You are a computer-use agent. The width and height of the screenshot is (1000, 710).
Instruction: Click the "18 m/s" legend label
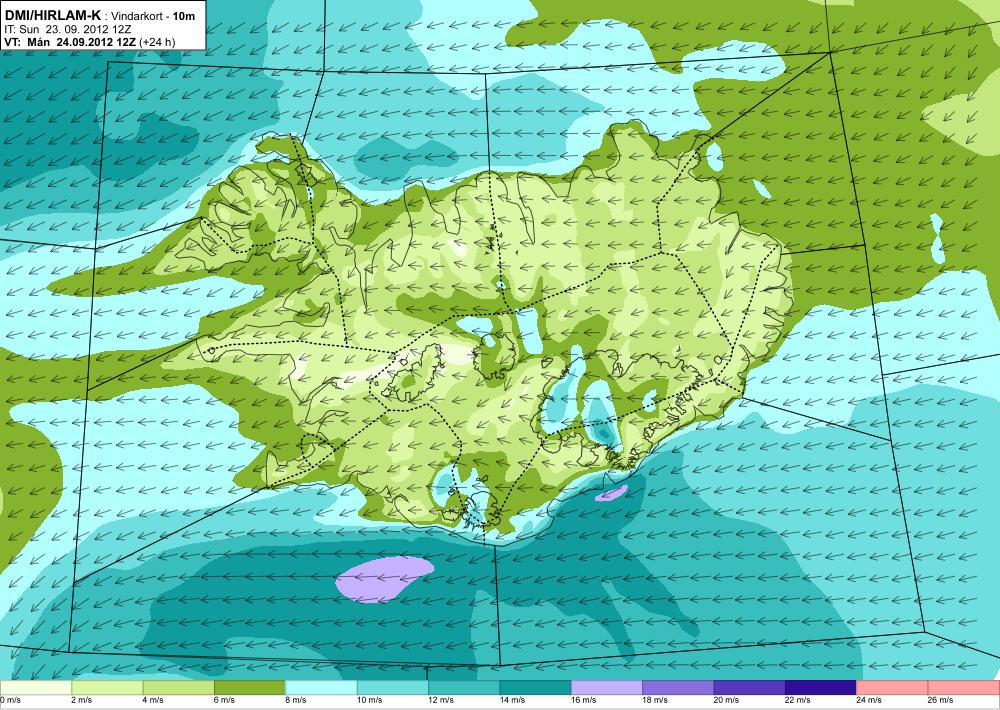point(656,700)
